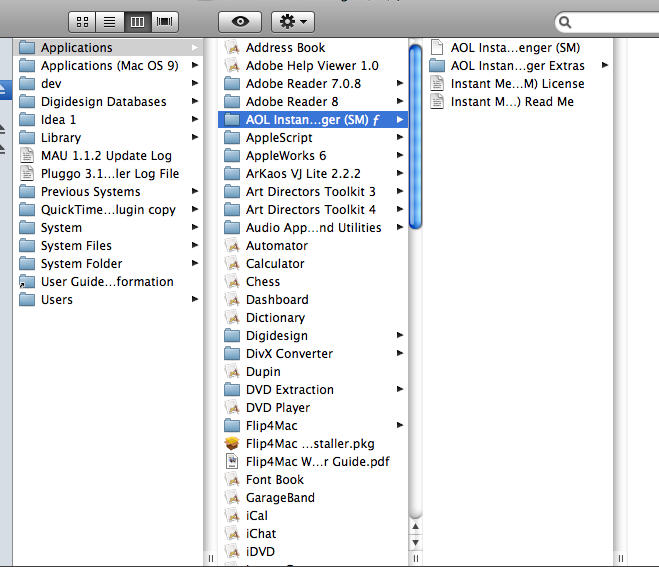The height and width of the screenshot is (567, 659).
Task: Open the Action gear dropdown menu
Action: pyautogui.click(x=293, y=21)
